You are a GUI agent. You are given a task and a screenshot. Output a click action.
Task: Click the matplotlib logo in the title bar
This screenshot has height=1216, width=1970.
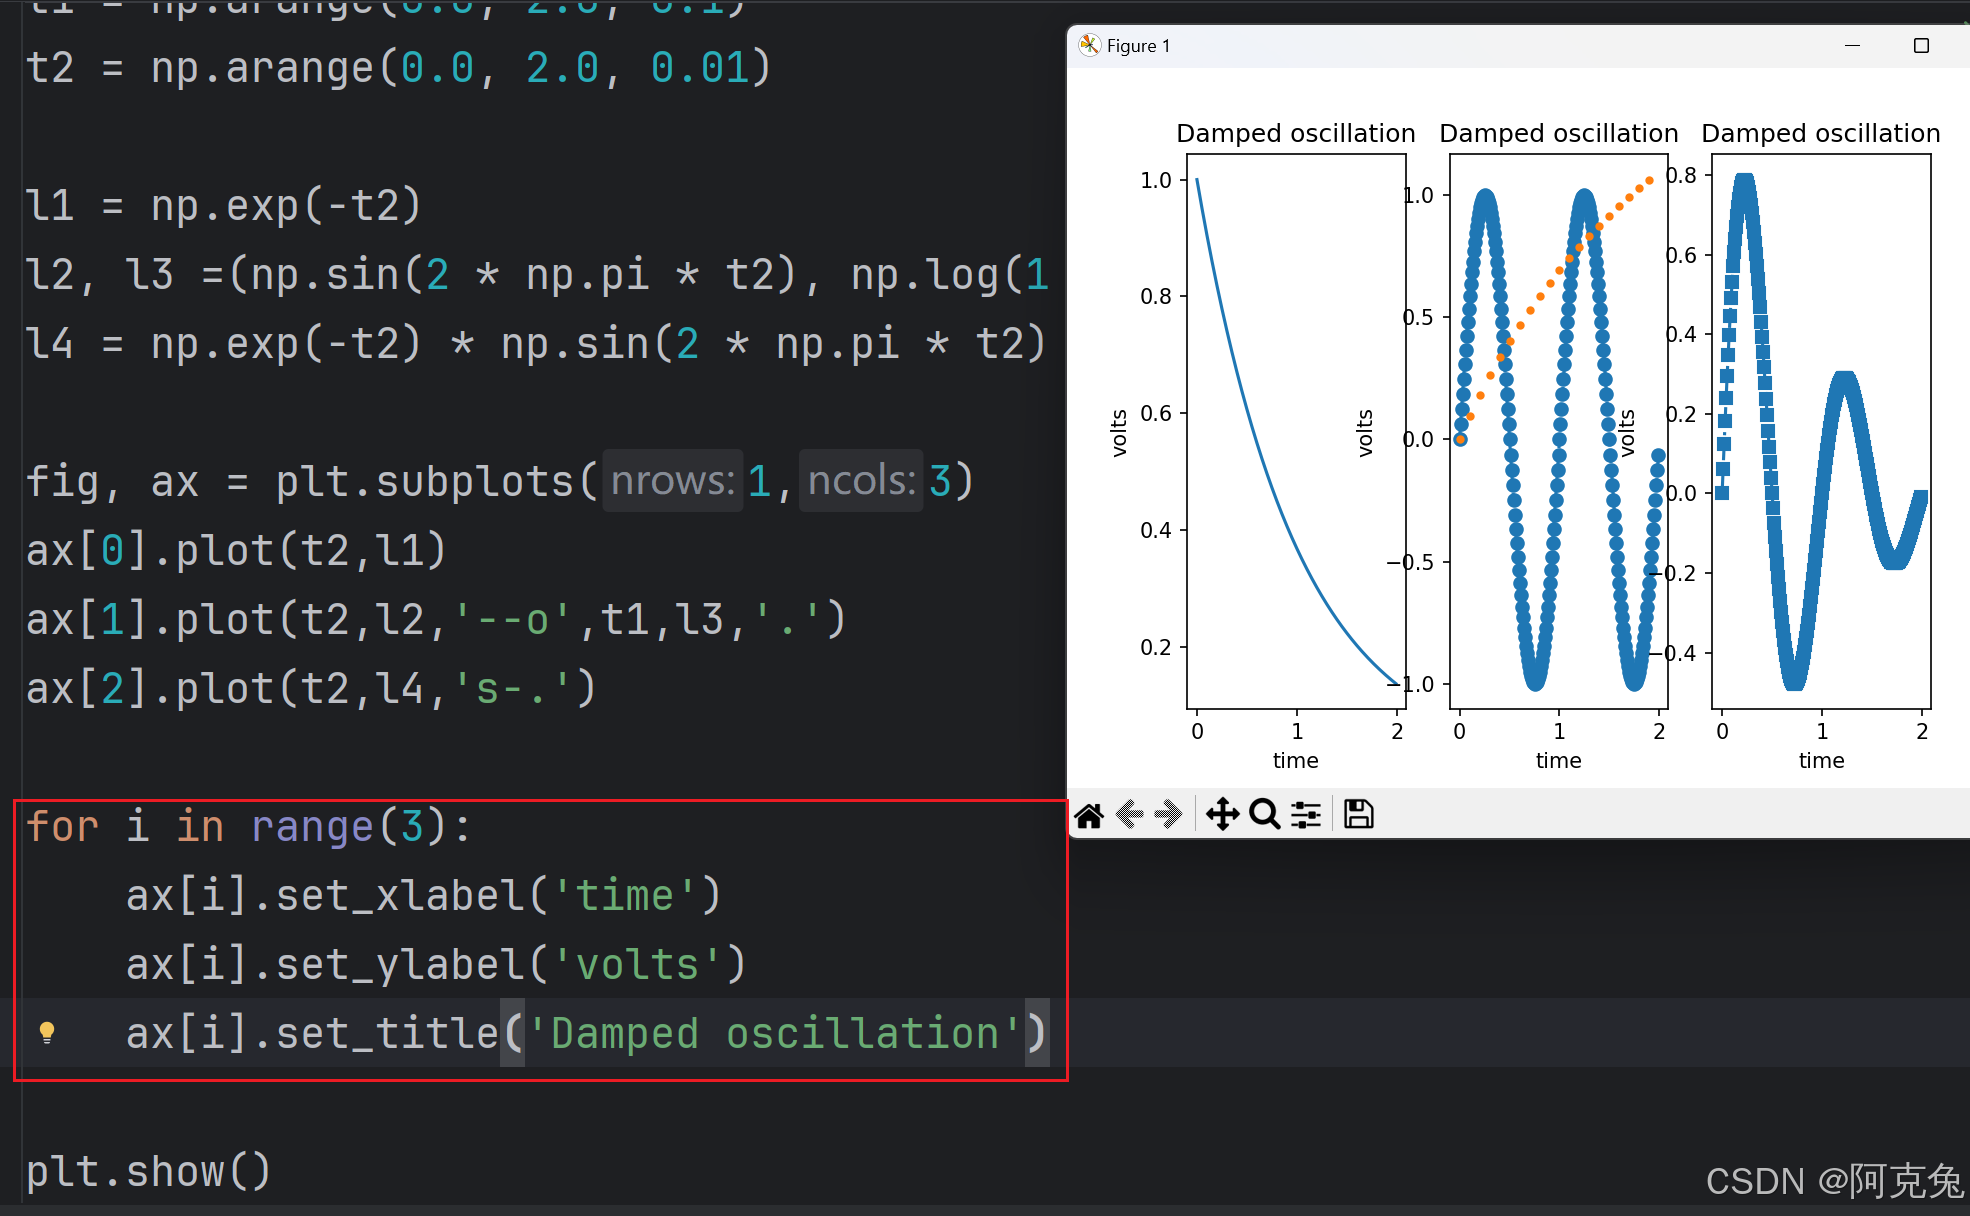1088,45
